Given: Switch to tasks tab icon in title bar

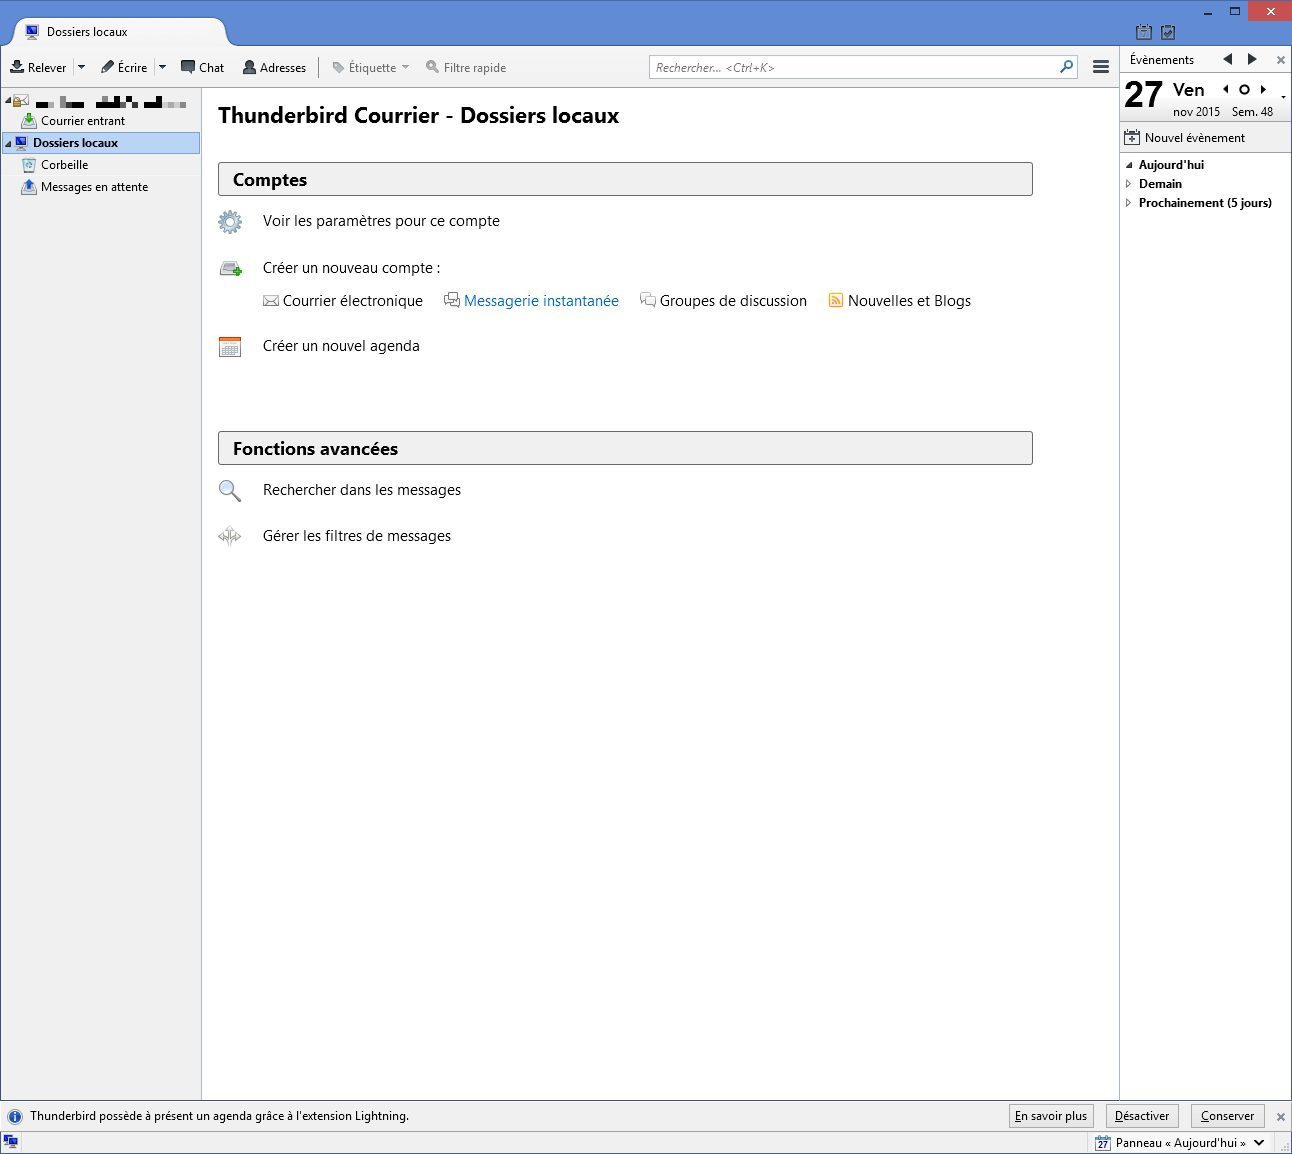Looking at the screenshot, I should (x=1168, y=32).
